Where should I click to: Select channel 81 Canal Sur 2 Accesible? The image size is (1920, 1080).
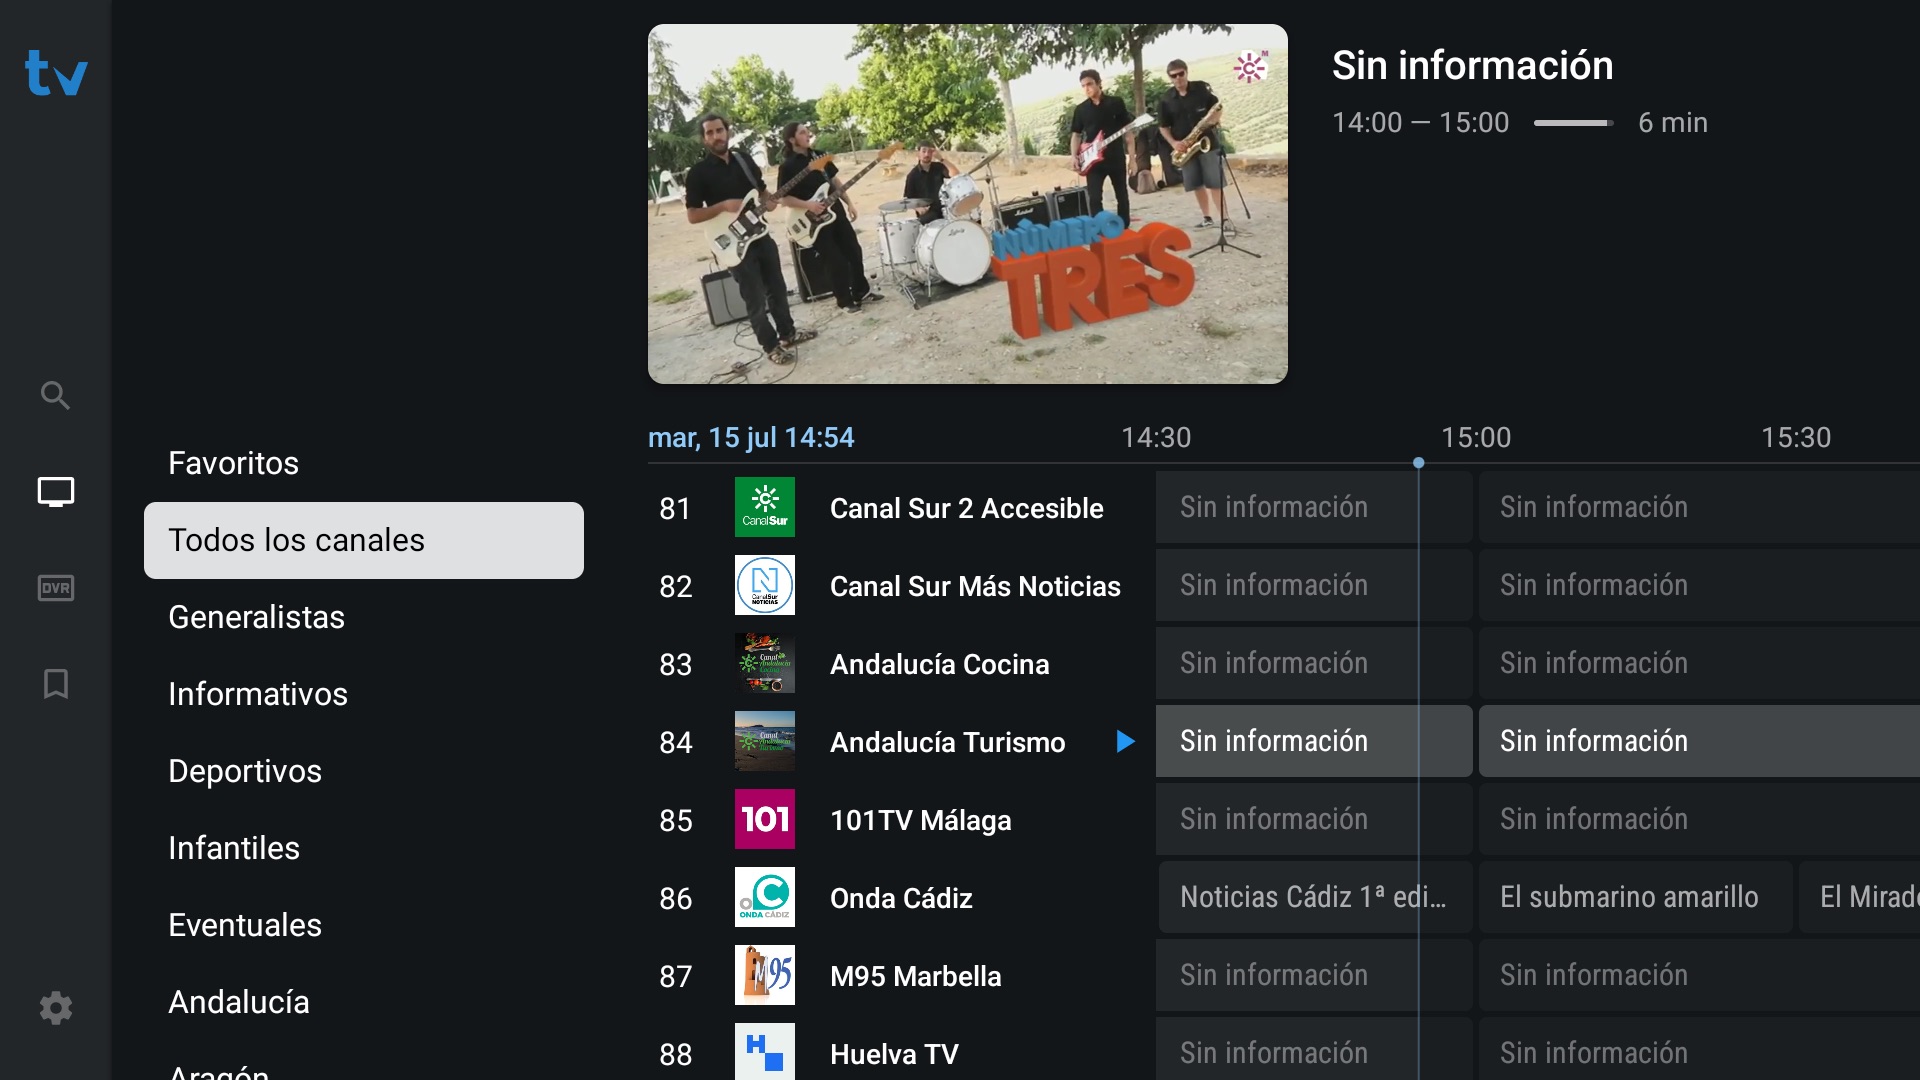[898, 508]
